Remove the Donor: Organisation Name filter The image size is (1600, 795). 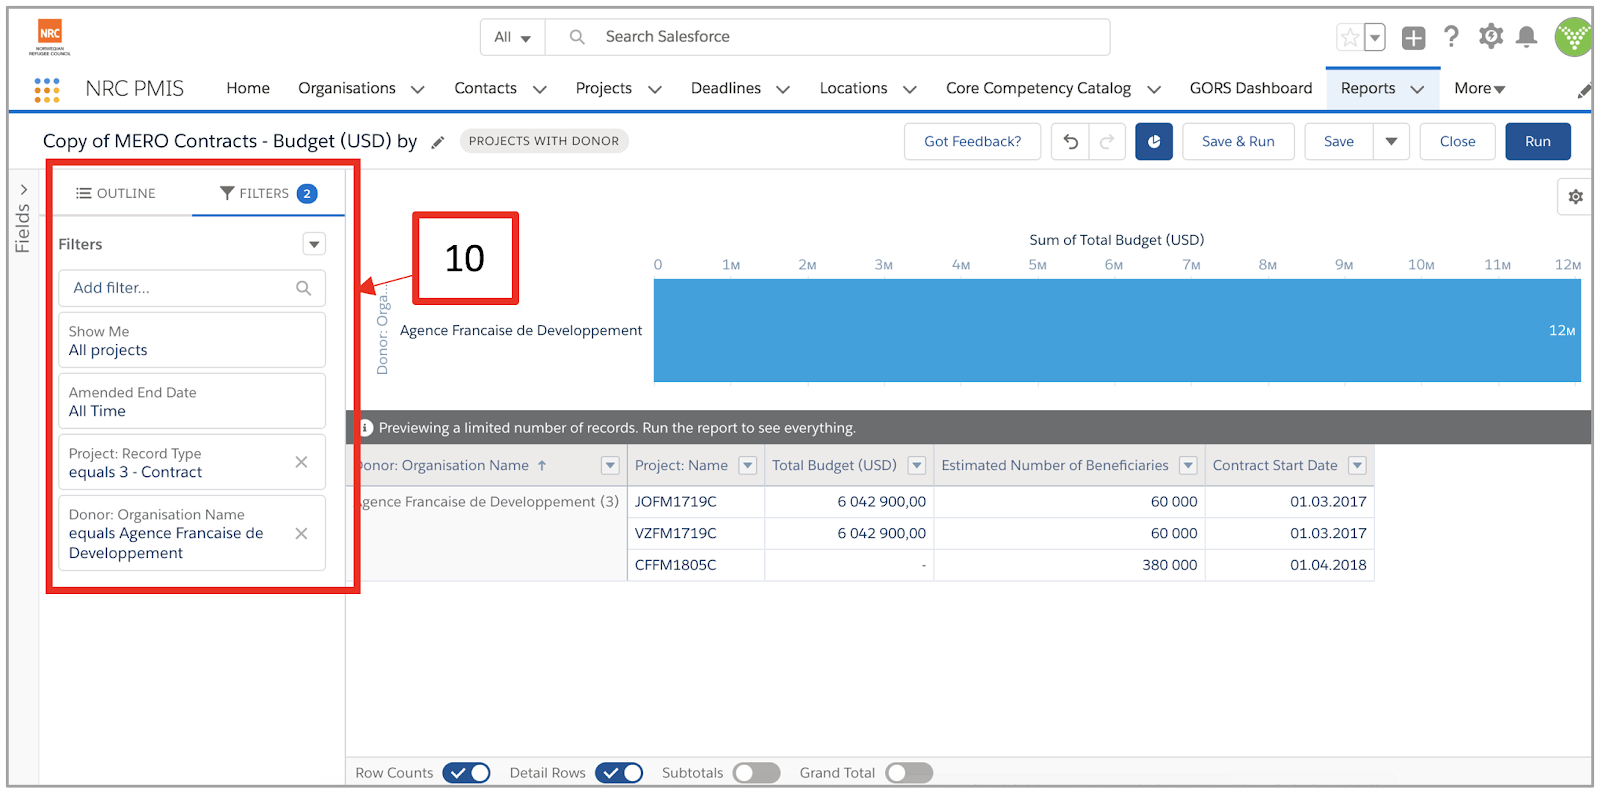click(301, 534)
